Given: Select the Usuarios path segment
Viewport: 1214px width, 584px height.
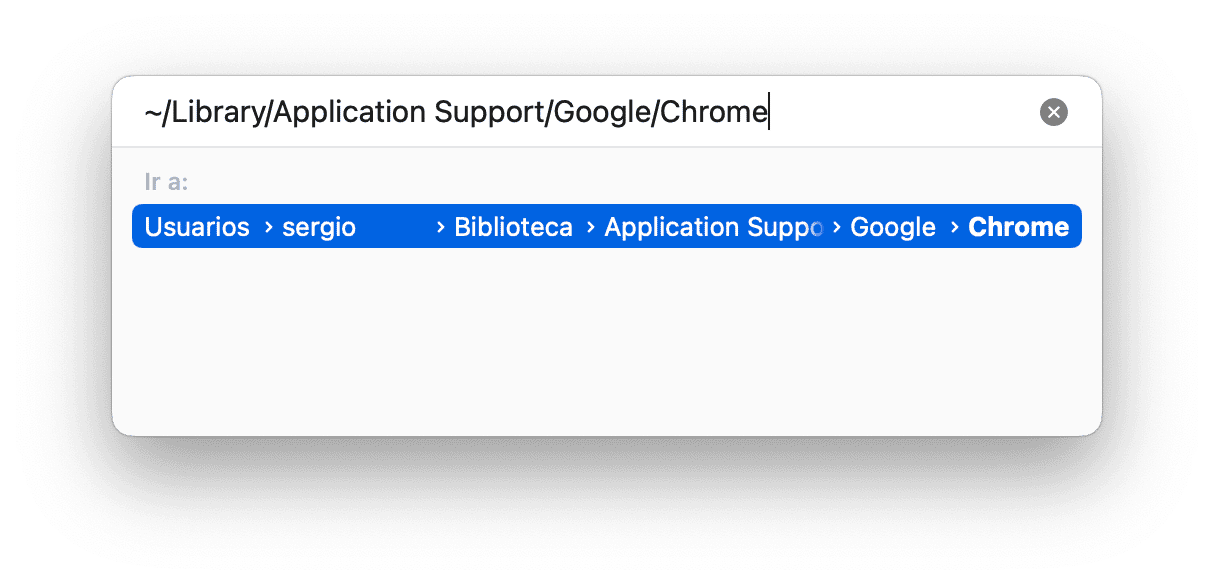Looking at the screenshot, I should coord(197,227).
